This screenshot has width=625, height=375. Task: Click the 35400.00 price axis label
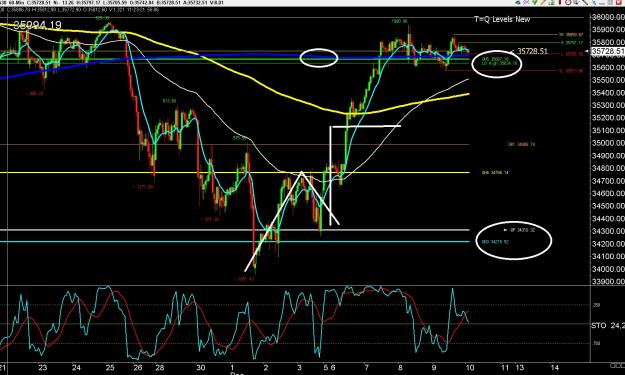click(609, 93)
